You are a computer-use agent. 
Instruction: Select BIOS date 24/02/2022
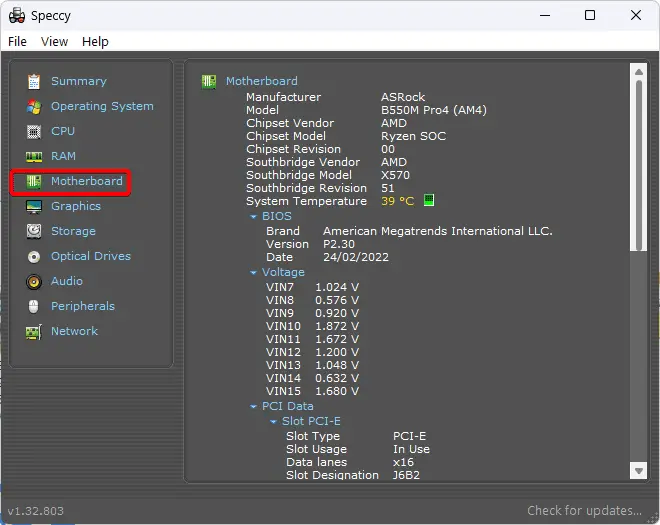(356, 257)
